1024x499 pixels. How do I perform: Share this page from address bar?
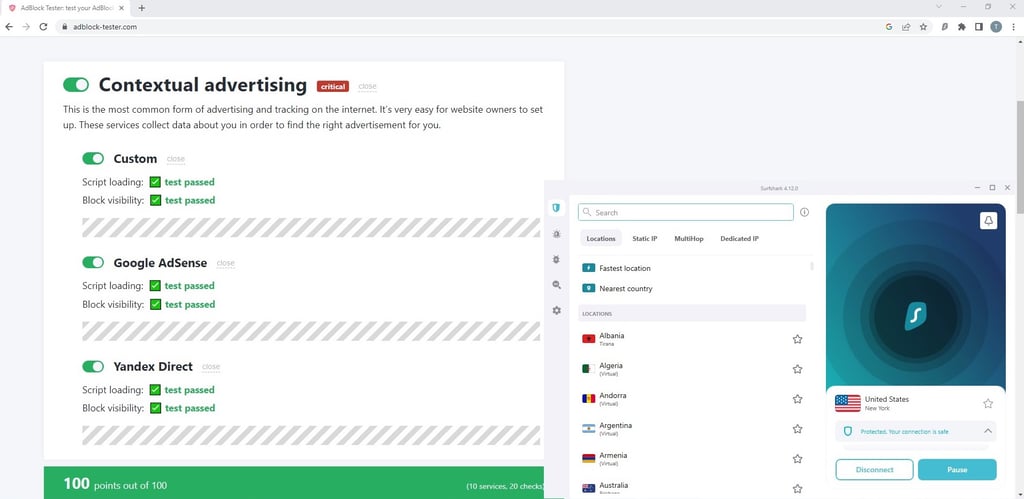click(906, 27)
